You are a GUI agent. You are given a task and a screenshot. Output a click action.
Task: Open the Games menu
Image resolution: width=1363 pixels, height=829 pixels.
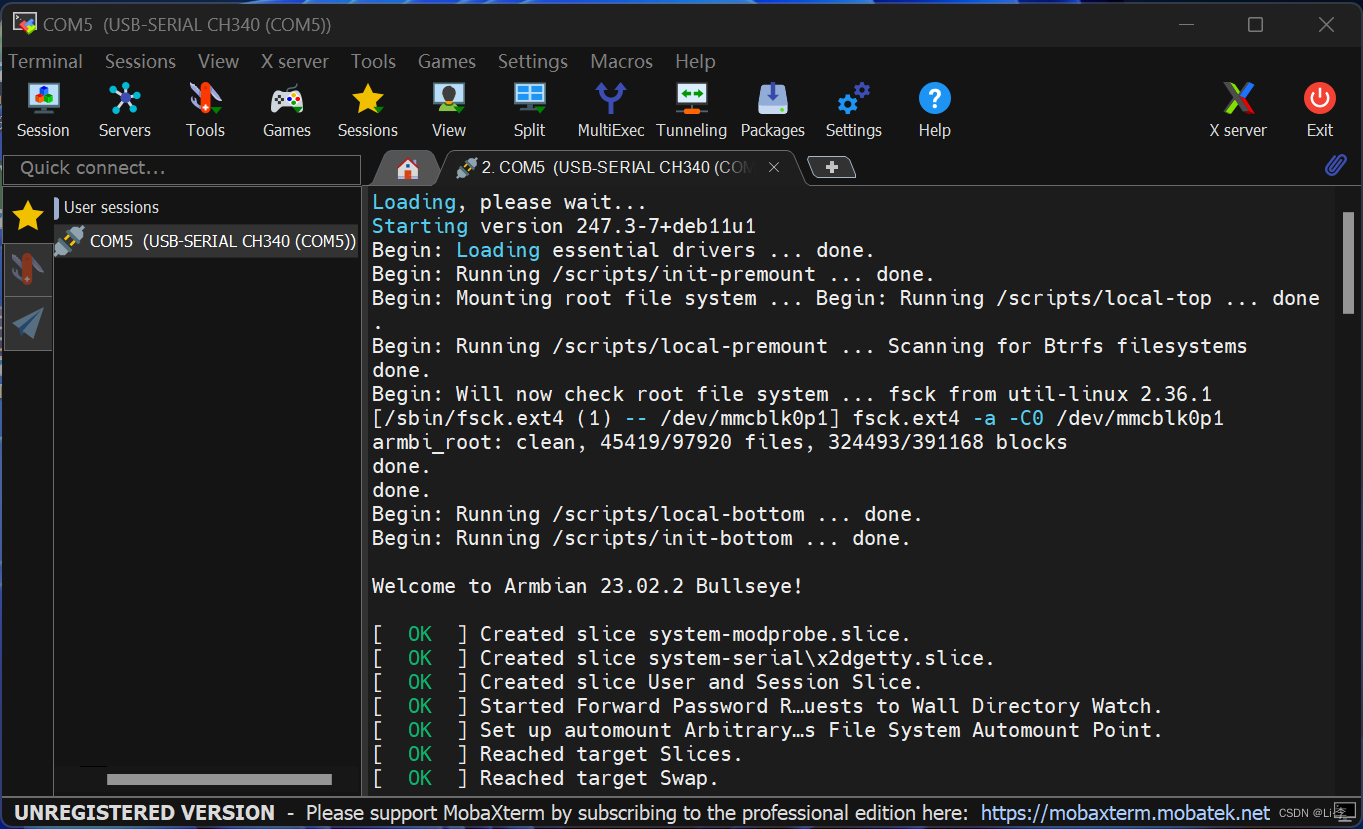tap(447, 61)
